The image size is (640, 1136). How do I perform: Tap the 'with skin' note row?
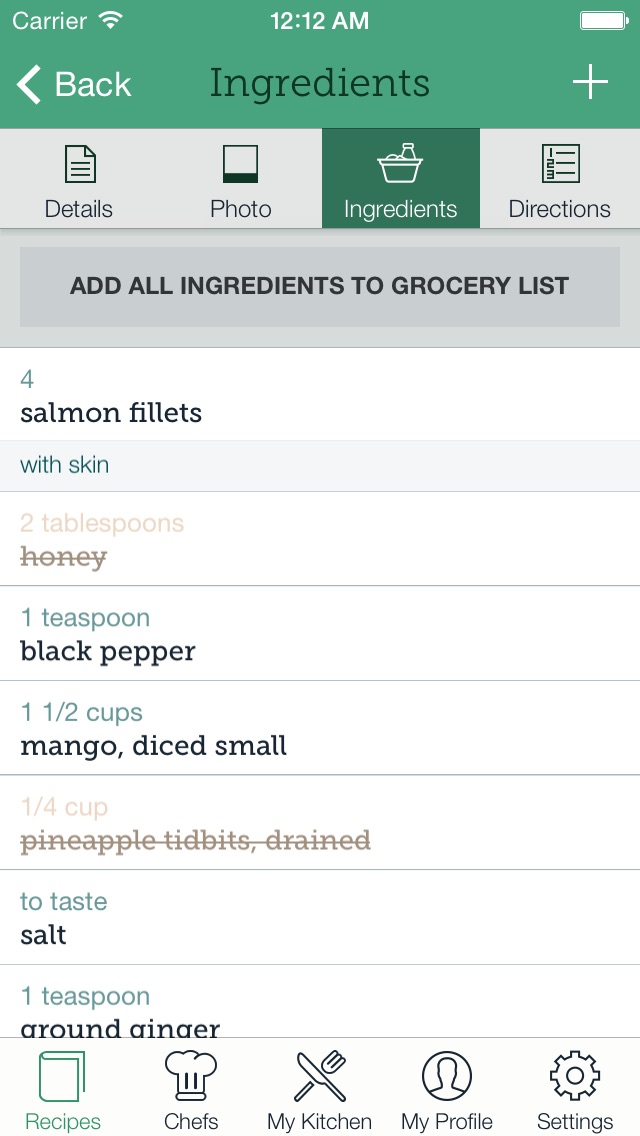pyautogui.click(x=320, y=465)
